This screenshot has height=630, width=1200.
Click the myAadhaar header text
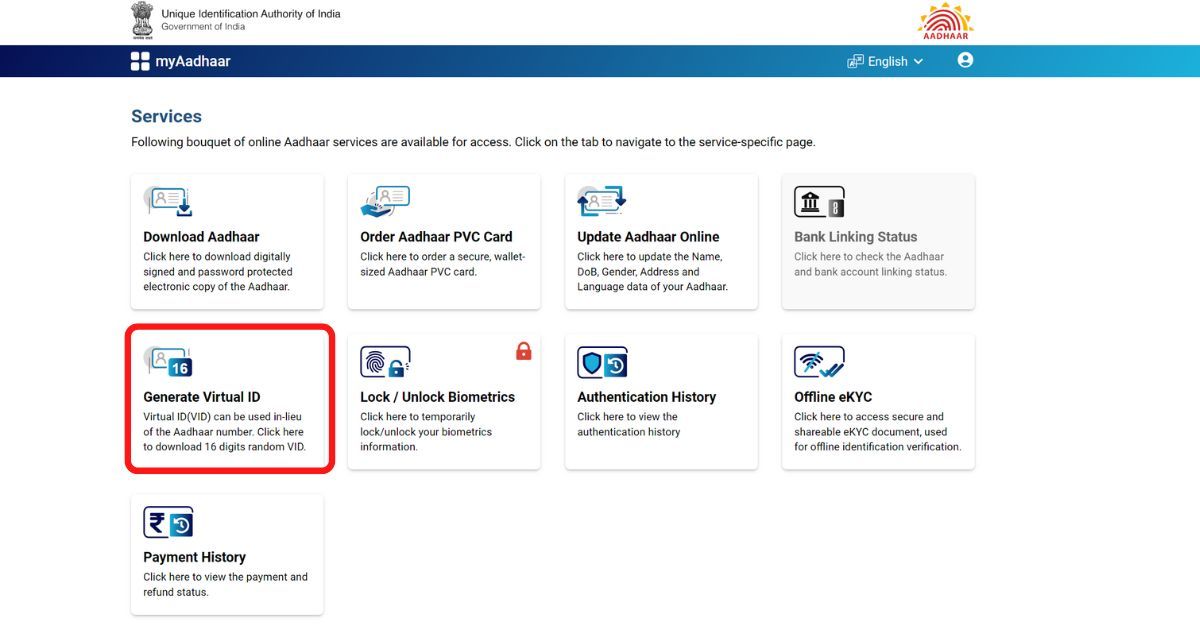[x=193, y=61]
